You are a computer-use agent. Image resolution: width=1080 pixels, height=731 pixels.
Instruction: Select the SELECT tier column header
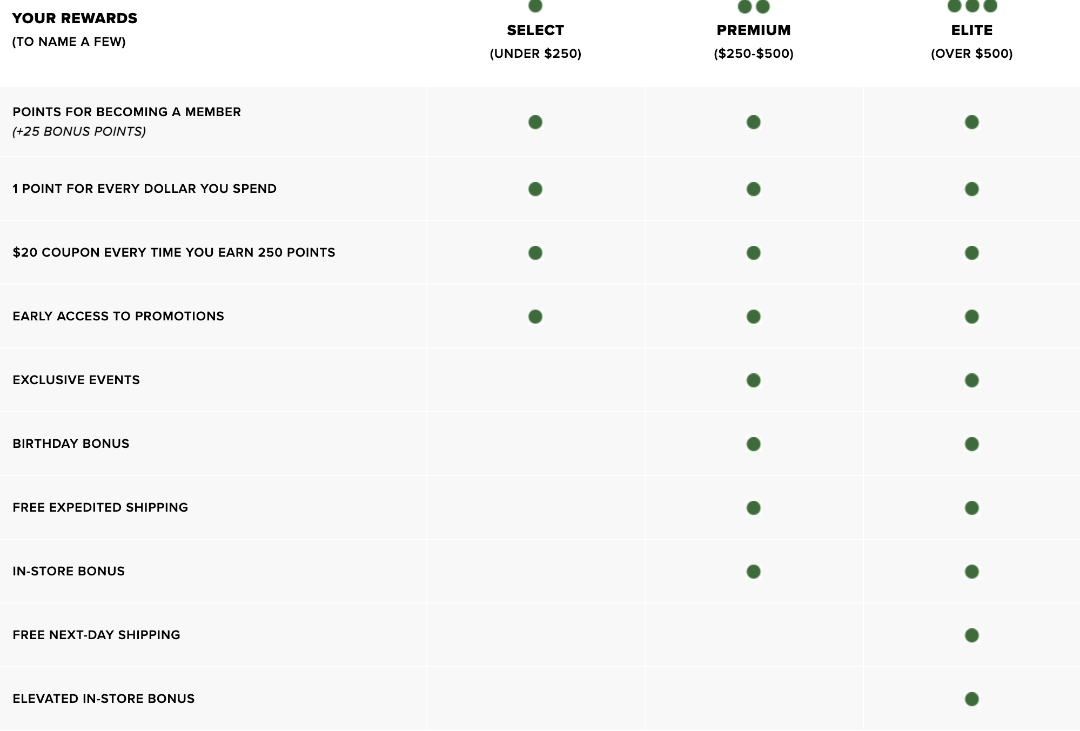click(535, 30)
